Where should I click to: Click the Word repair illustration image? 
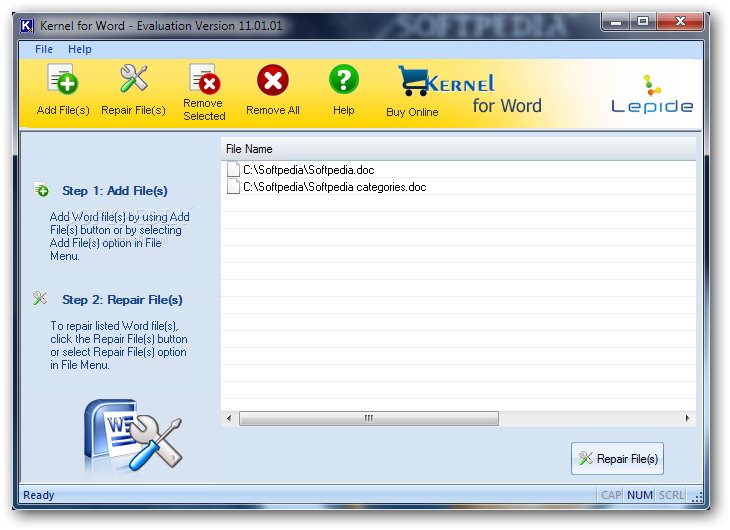(134, 435)
